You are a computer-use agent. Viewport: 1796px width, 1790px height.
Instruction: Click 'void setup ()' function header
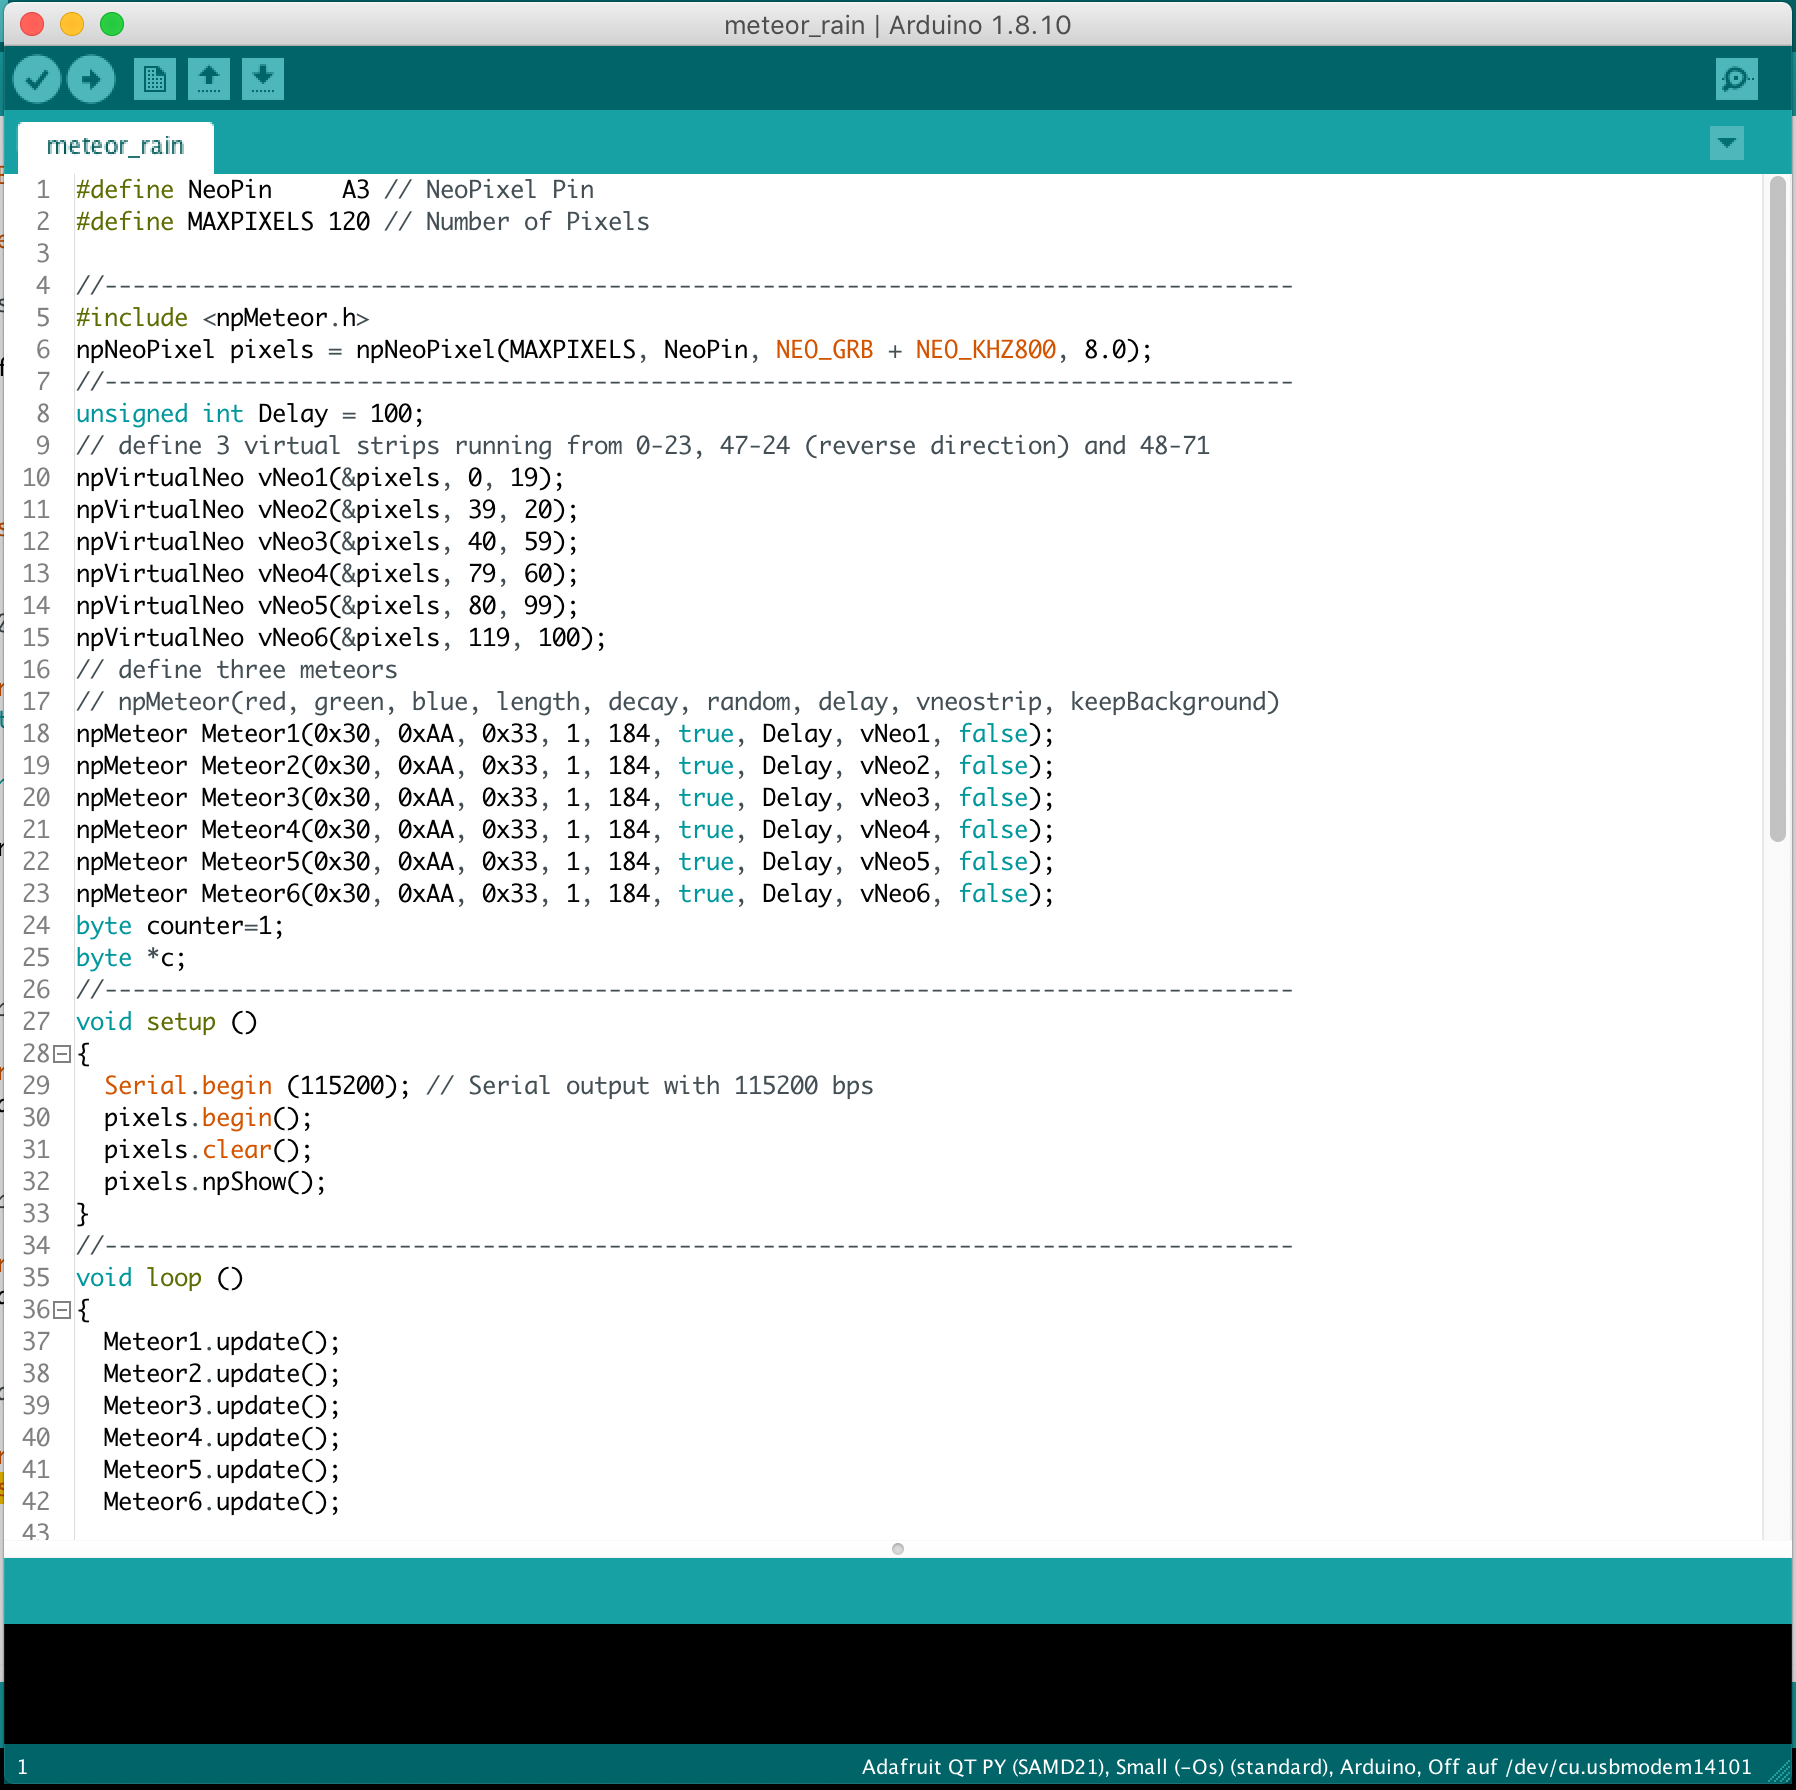[x=167, y=1022]
